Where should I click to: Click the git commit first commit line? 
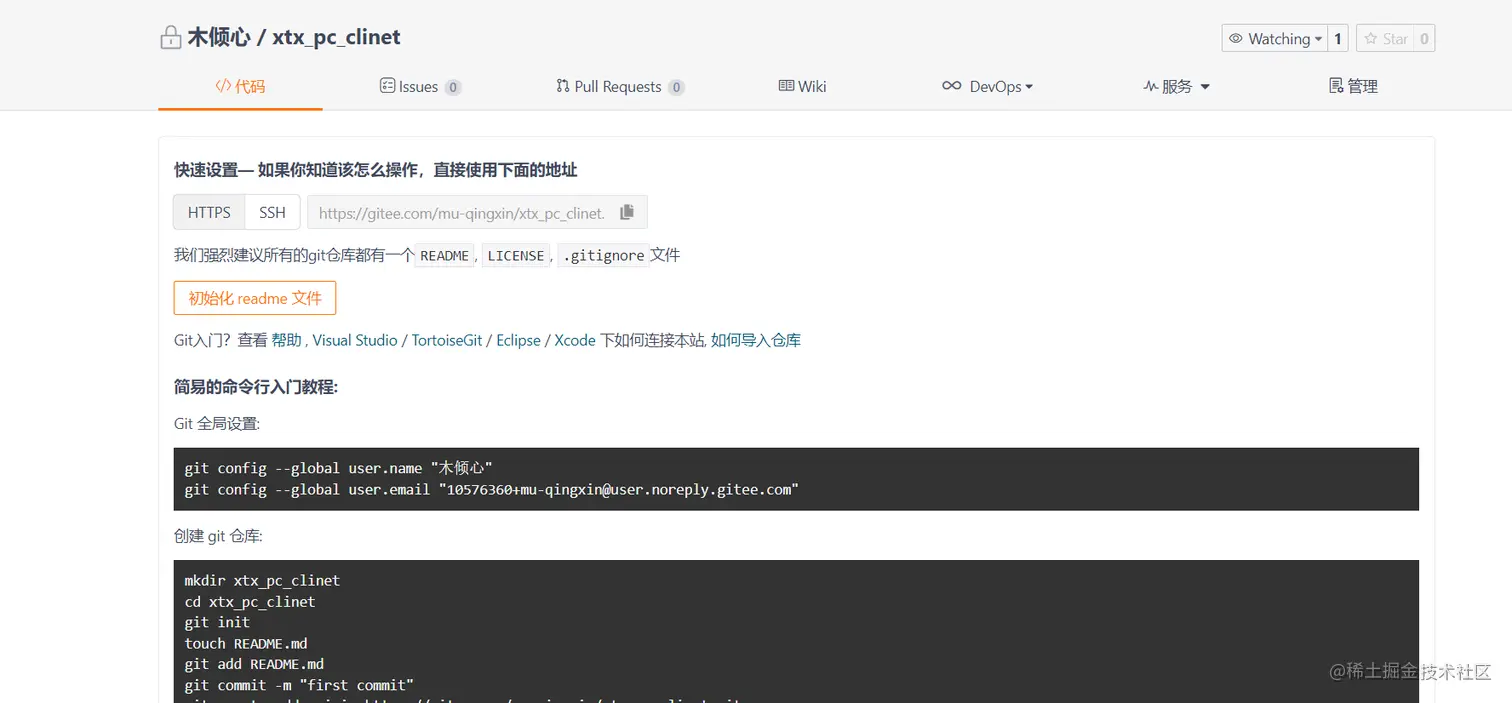pos(299,685)
